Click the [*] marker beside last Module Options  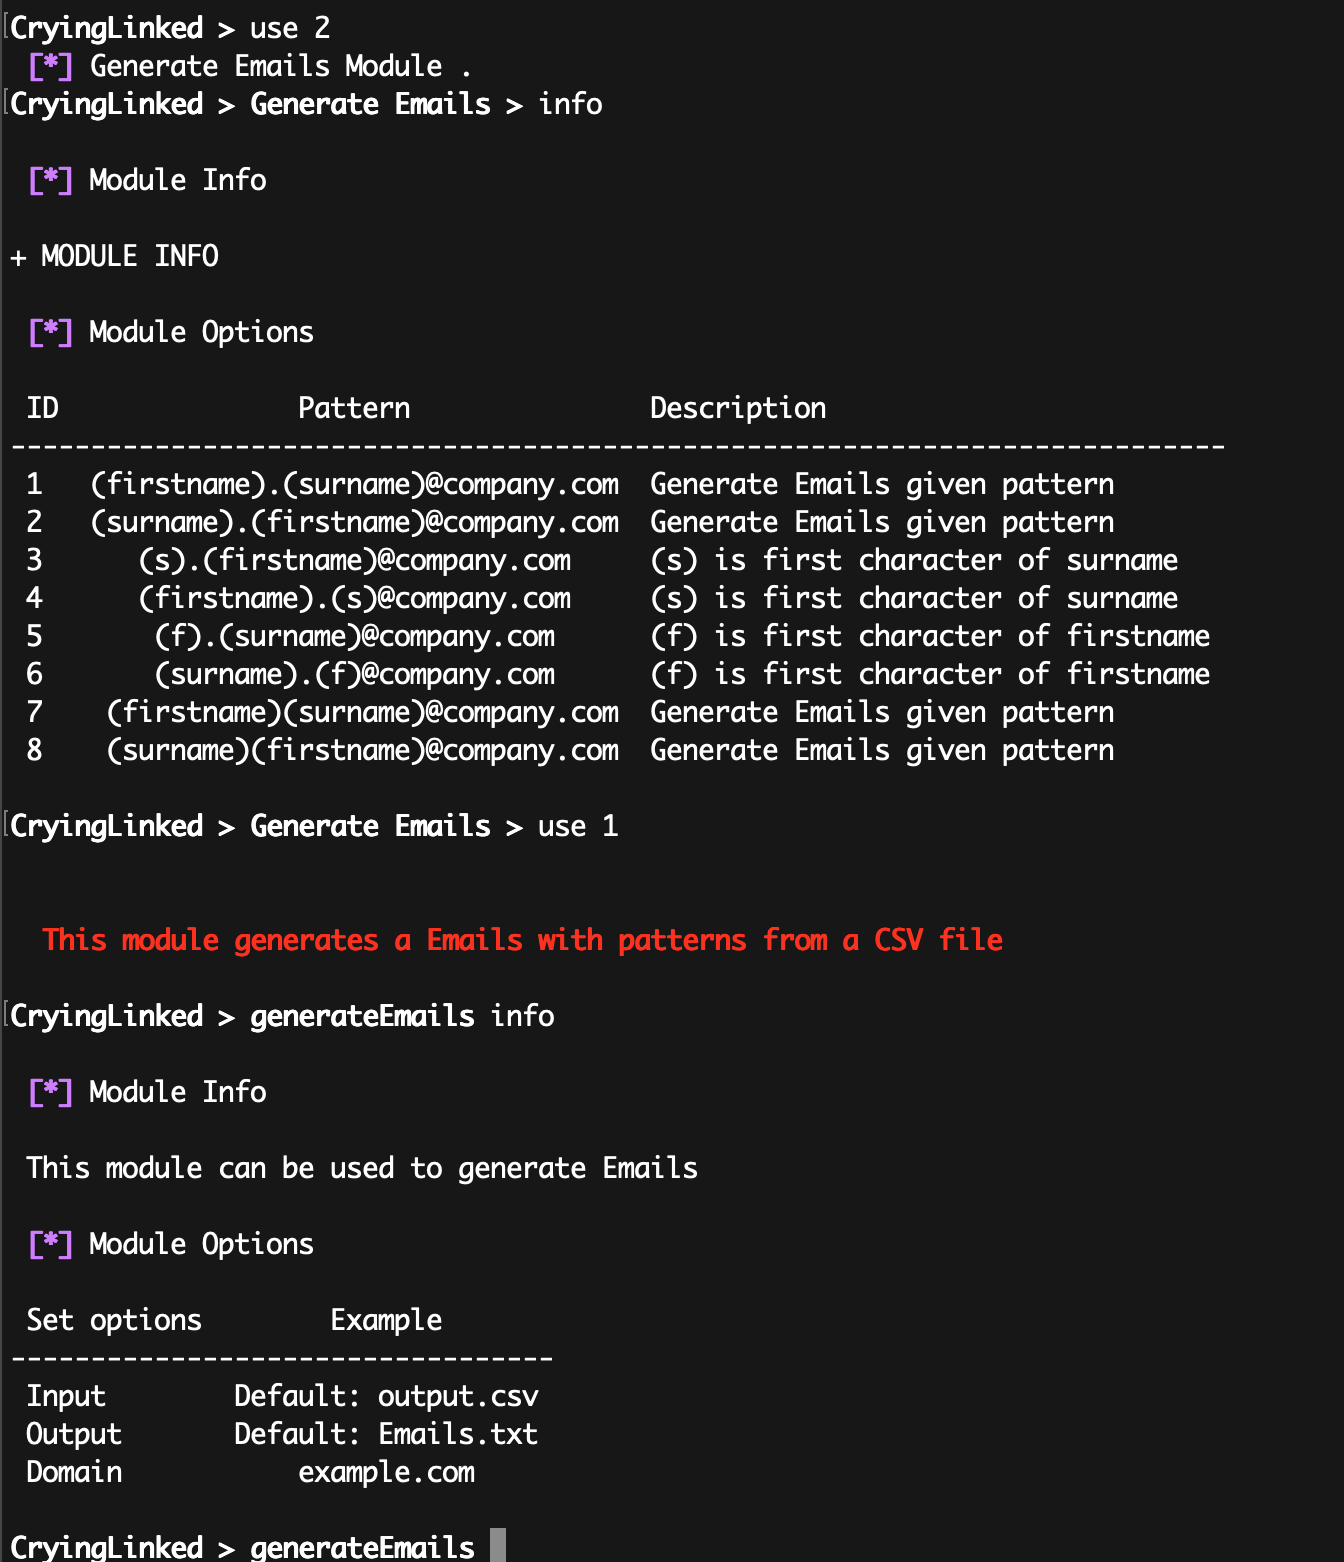pos(50,1245)
